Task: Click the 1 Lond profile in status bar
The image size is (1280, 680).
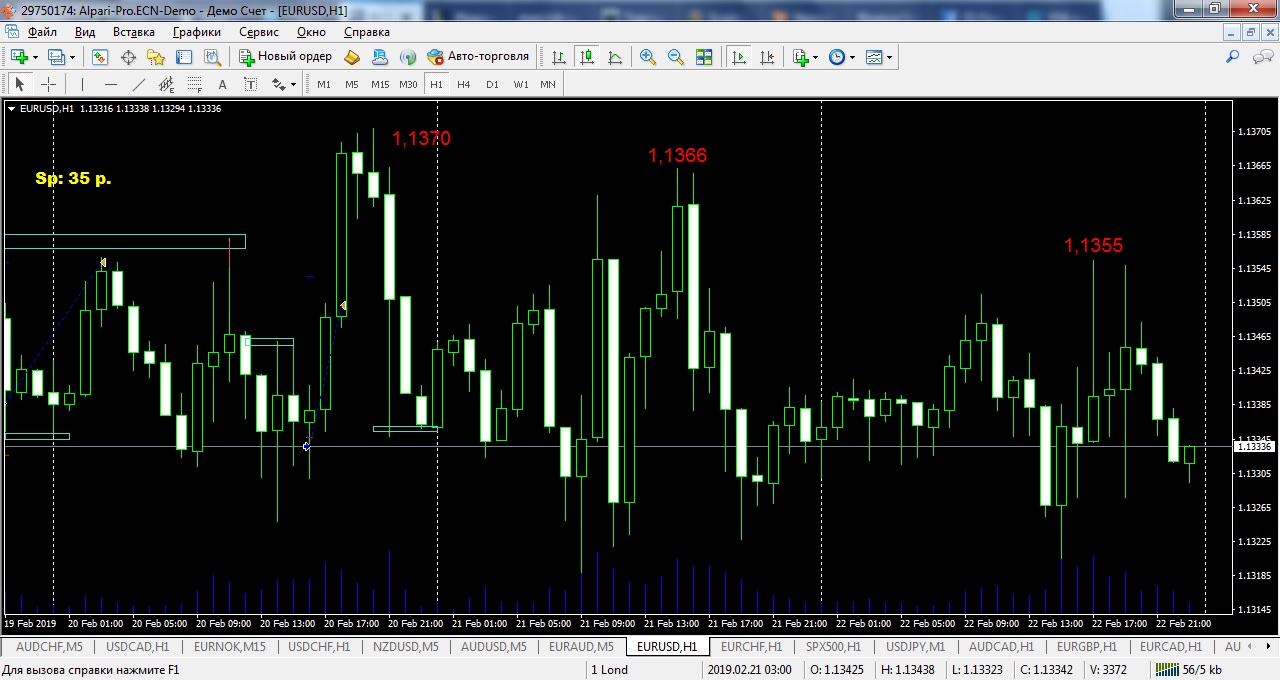Action: tap(609, 670)
